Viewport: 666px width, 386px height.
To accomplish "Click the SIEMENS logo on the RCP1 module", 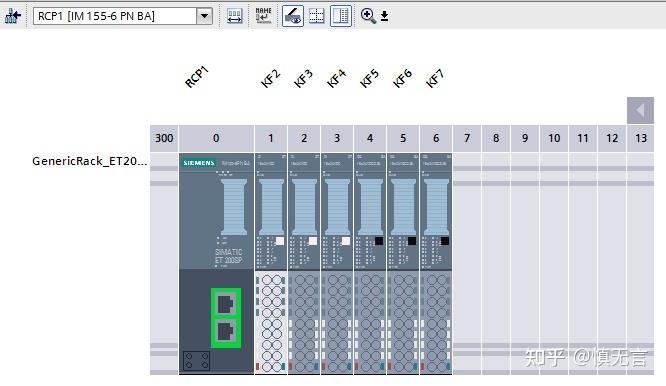I will [199, 163].
